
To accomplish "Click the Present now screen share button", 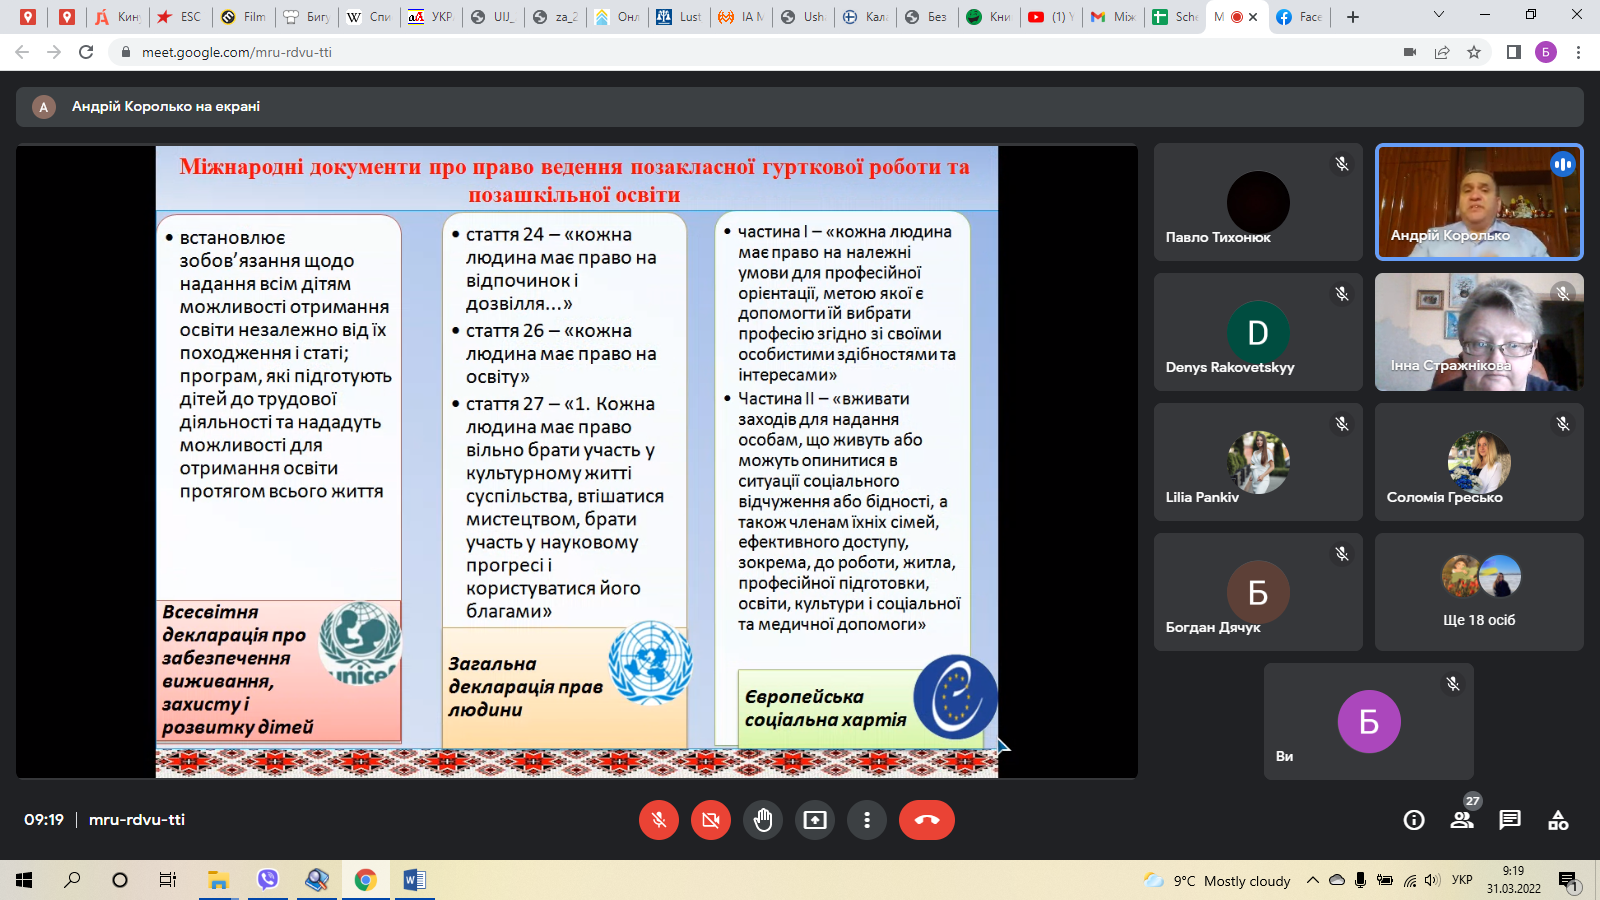I will coord(815,820).
